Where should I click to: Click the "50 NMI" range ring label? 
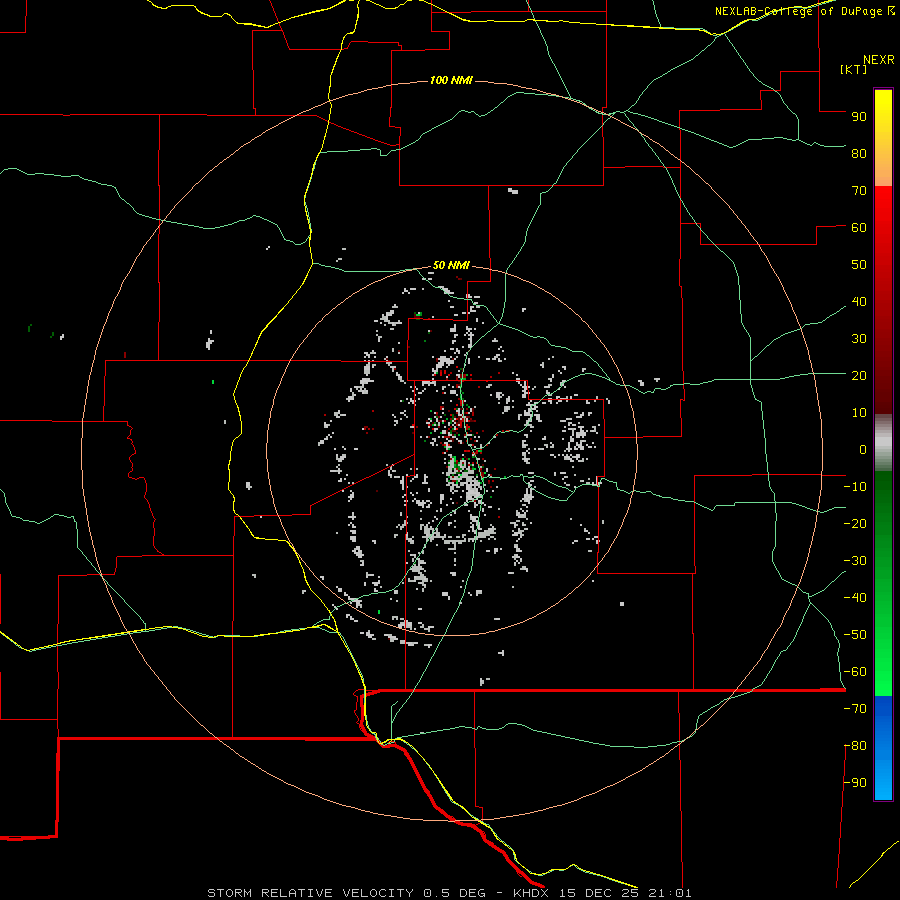pos(451,265)
